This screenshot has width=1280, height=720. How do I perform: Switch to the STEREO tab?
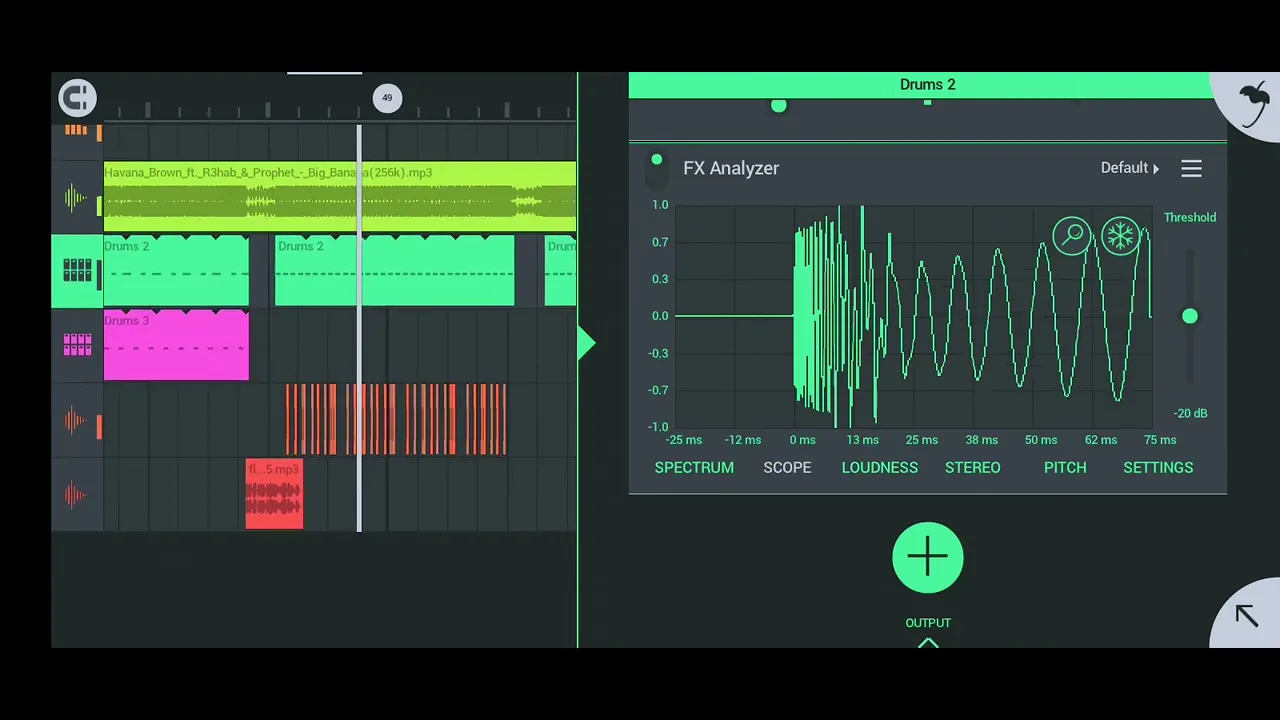[x=973, y=468]
